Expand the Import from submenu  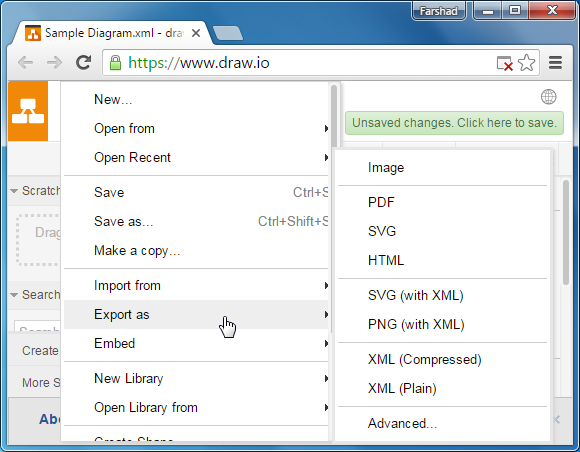196,286
